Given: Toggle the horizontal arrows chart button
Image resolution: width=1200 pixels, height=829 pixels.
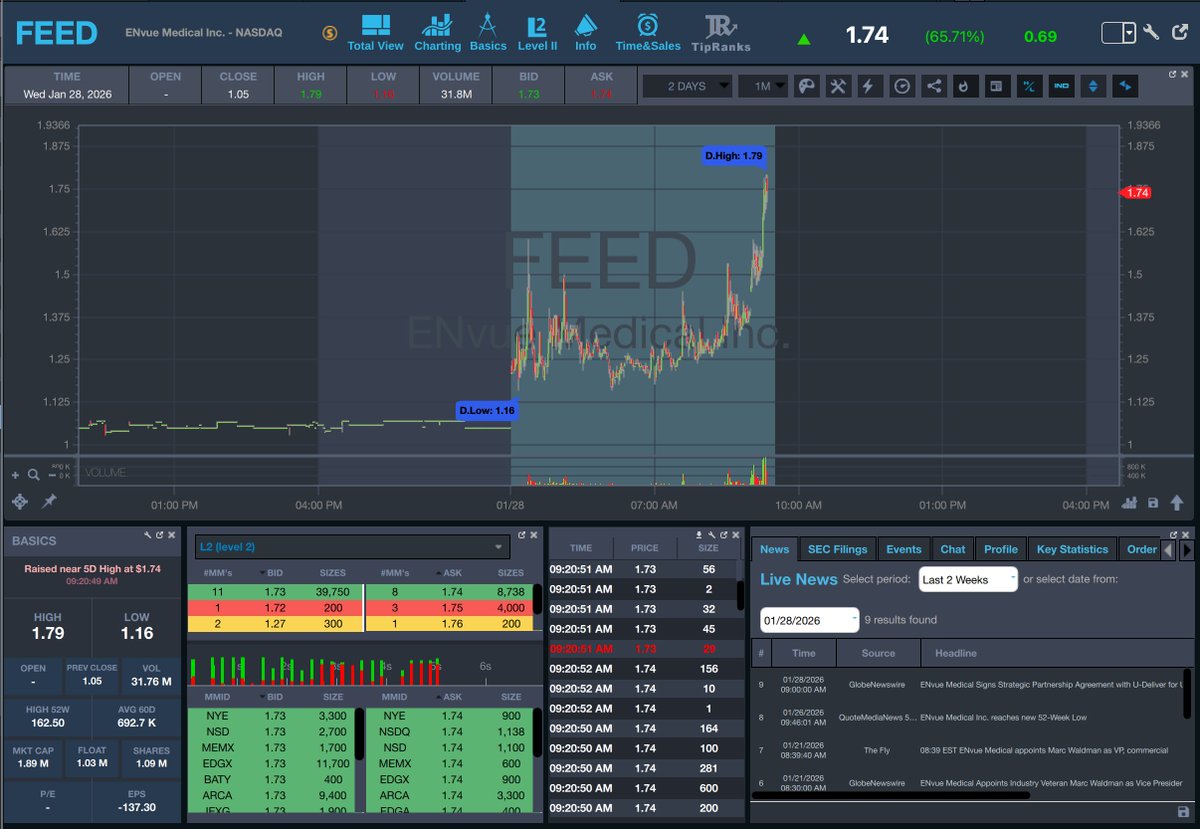Looking at the screenshot, I should click(x=1125, y=86).
